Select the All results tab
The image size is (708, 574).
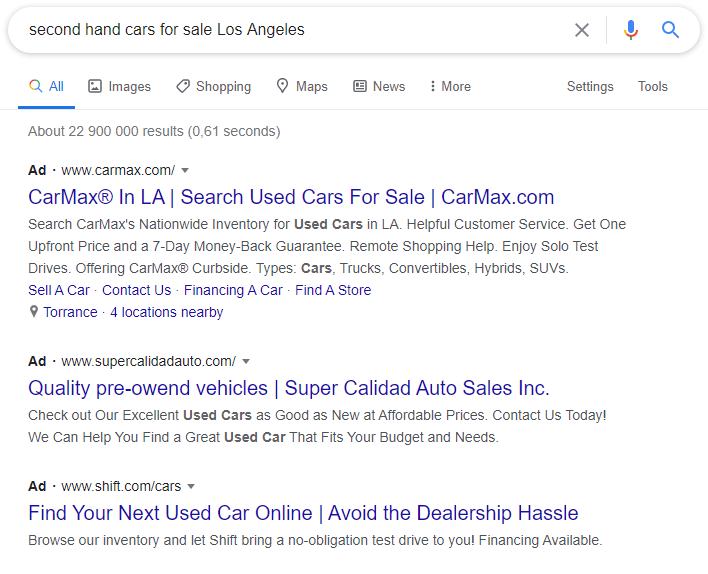pos(46,86)
